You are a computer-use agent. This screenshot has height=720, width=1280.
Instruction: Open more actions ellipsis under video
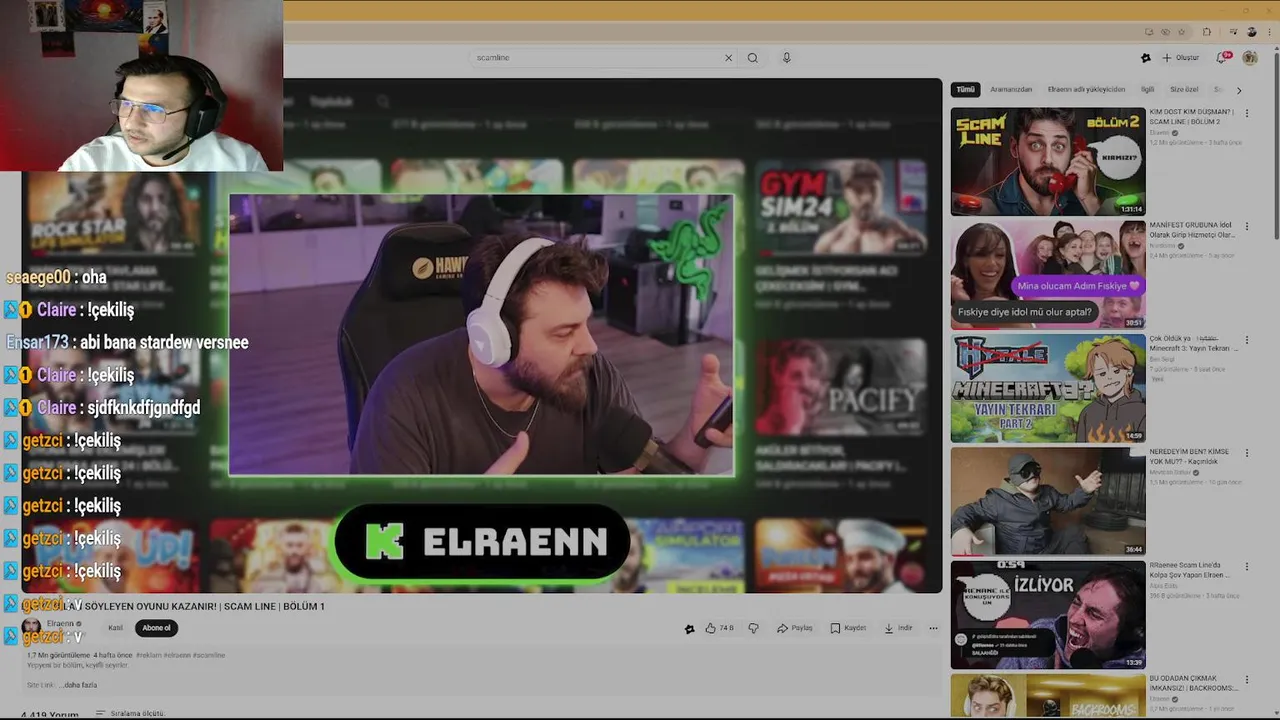(933, 628)
